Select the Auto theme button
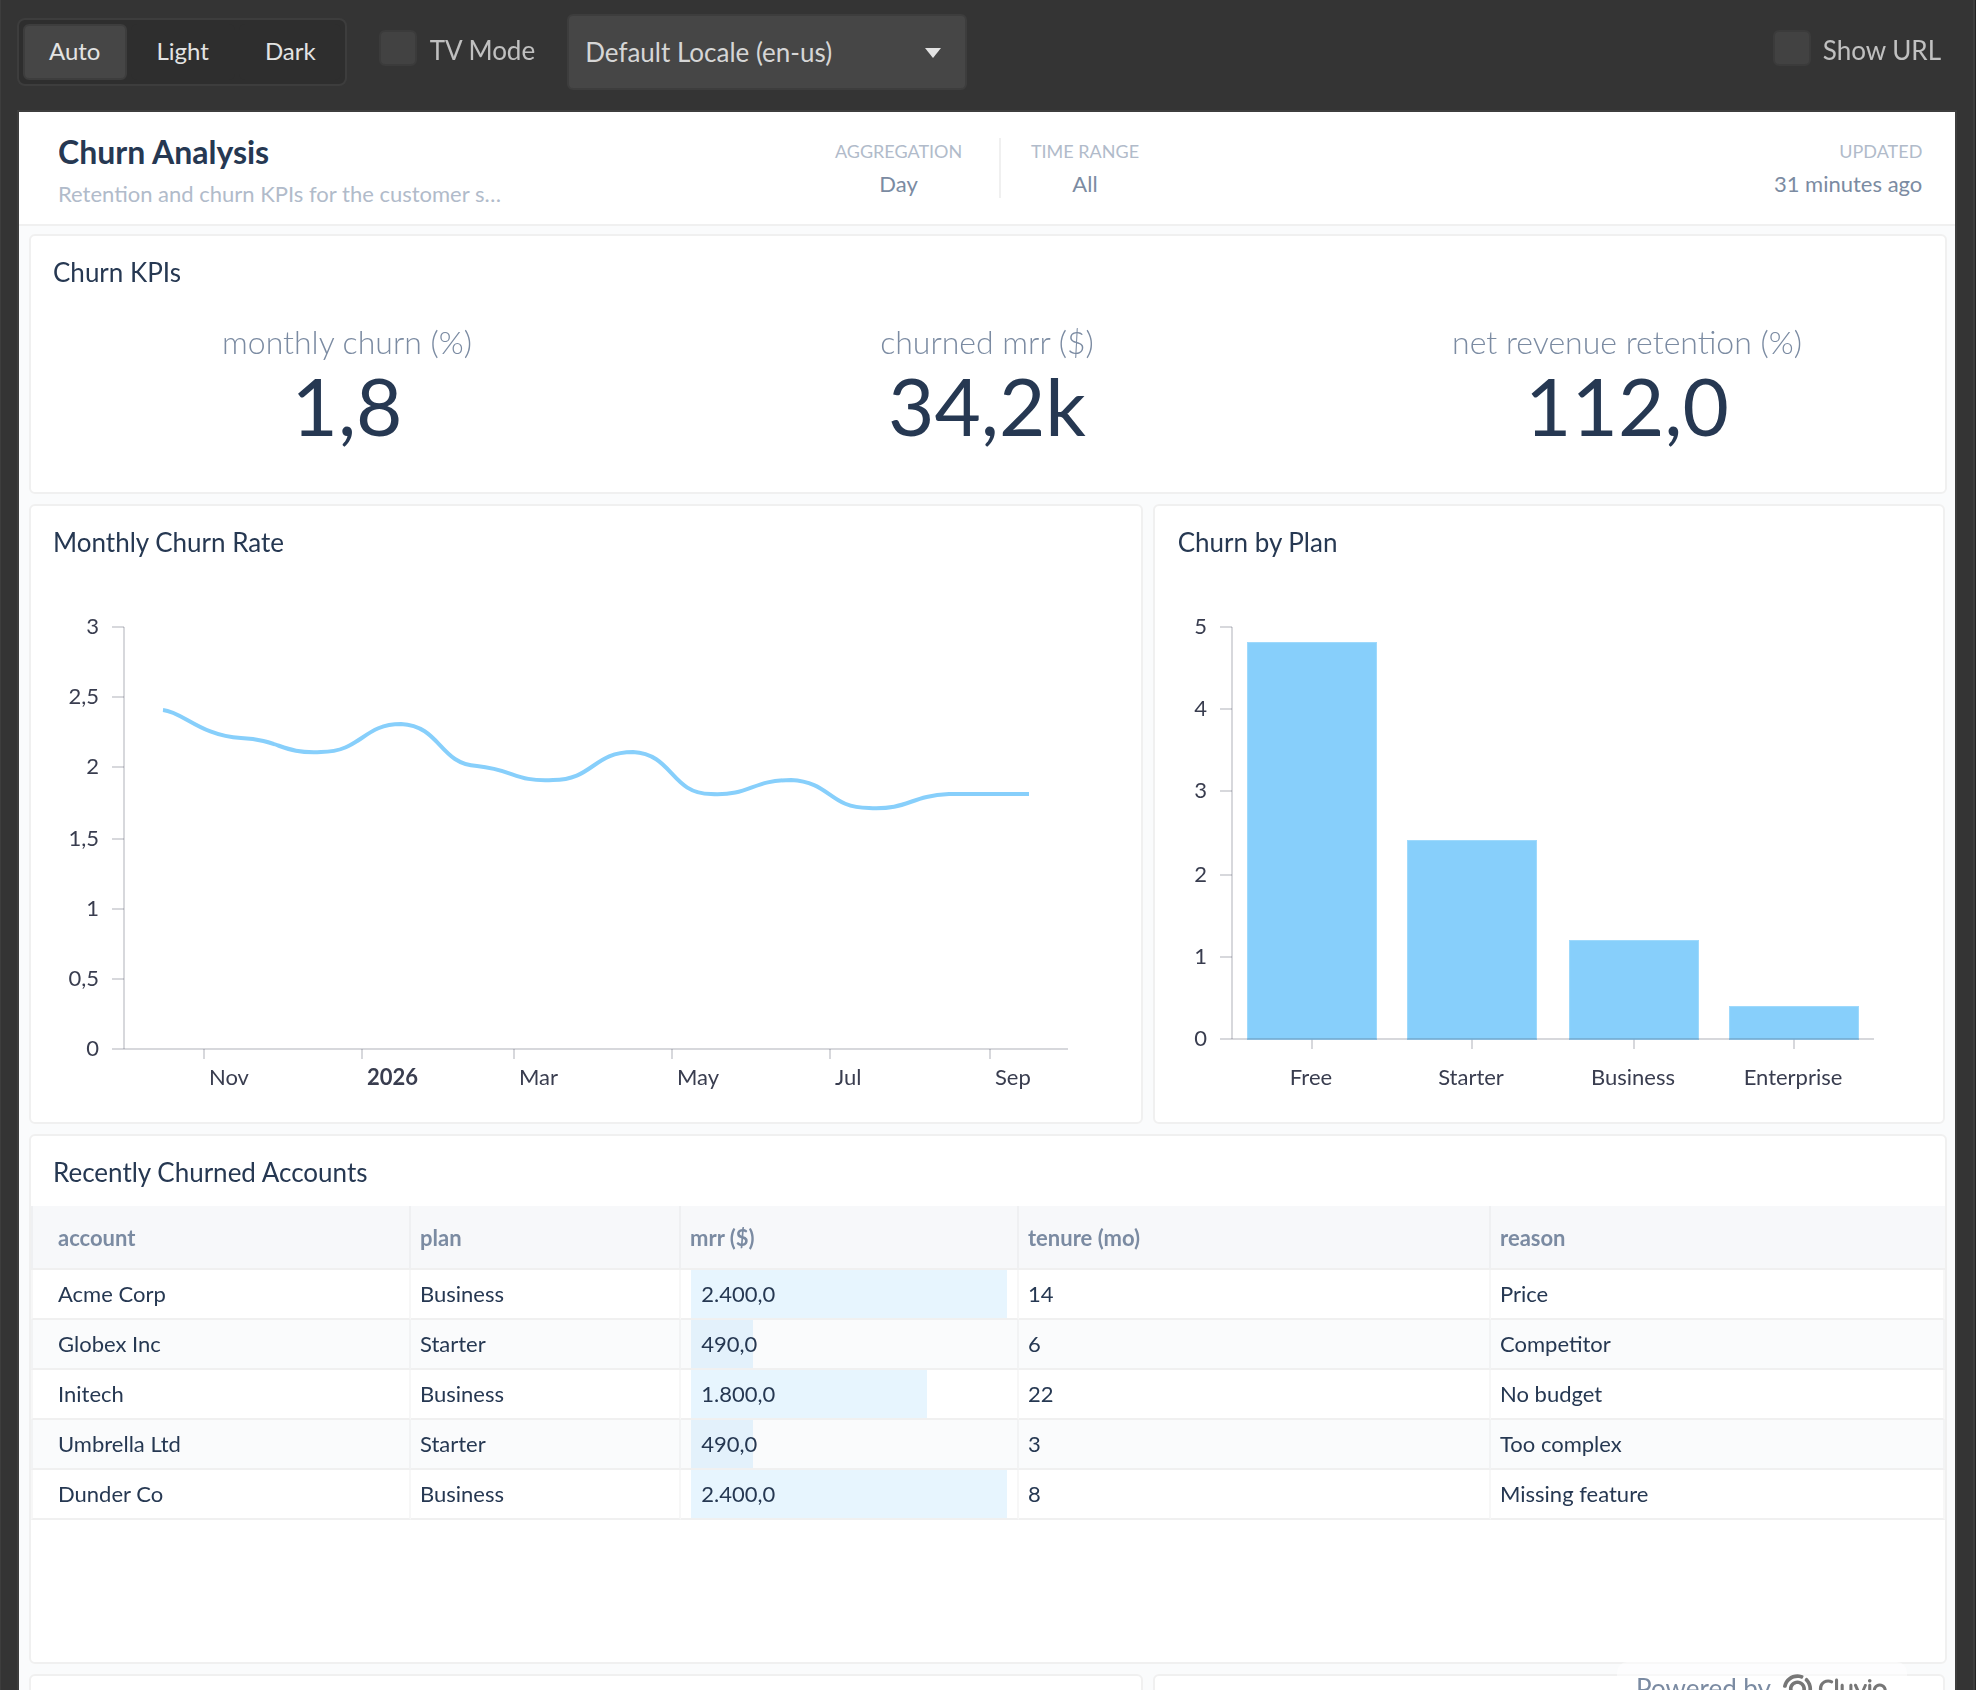The height and width of the screenshot is (1690, 1976). [74, 52]
